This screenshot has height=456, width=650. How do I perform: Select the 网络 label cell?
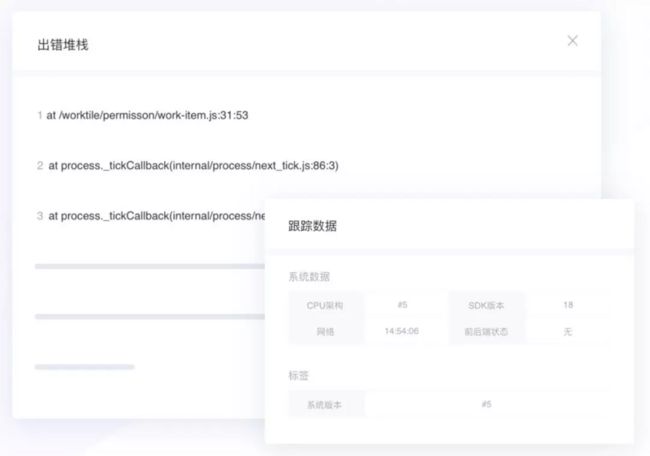tap(326, 331)
